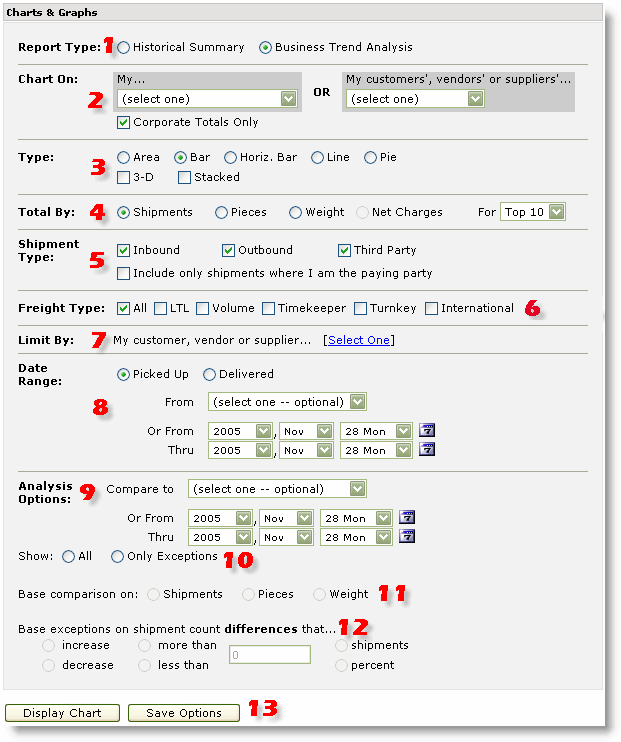Open the Compare to dropdown
This screenshot has width=621, height=742.
(276, 489)
